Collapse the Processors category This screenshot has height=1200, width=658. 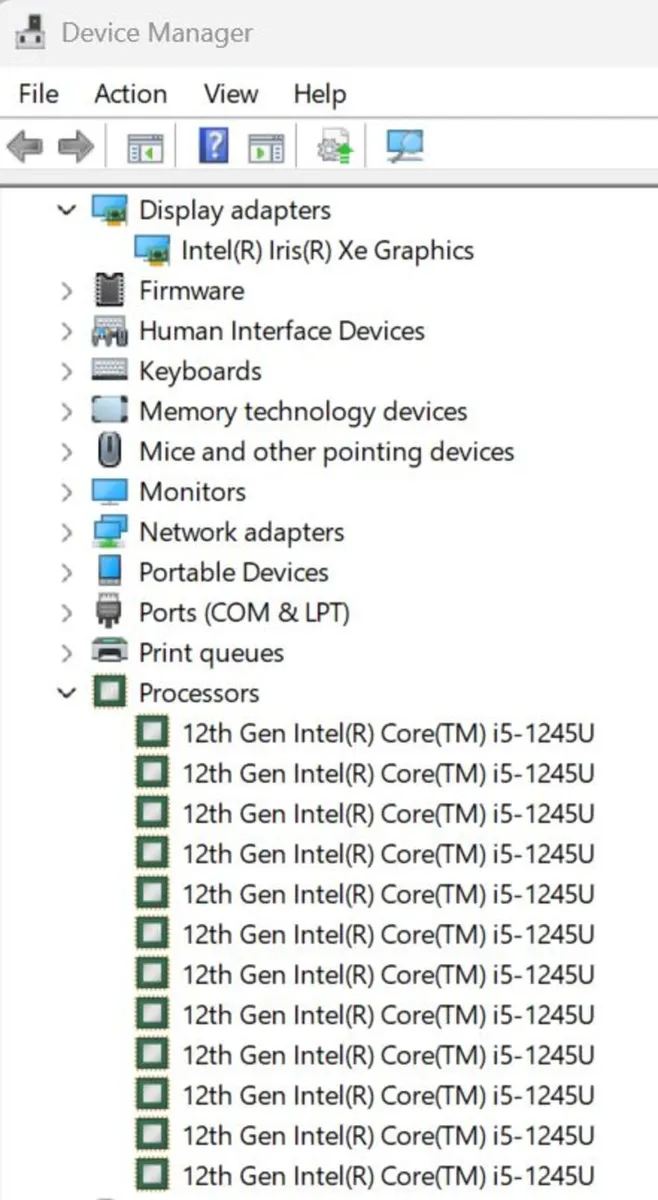(66, 692)
